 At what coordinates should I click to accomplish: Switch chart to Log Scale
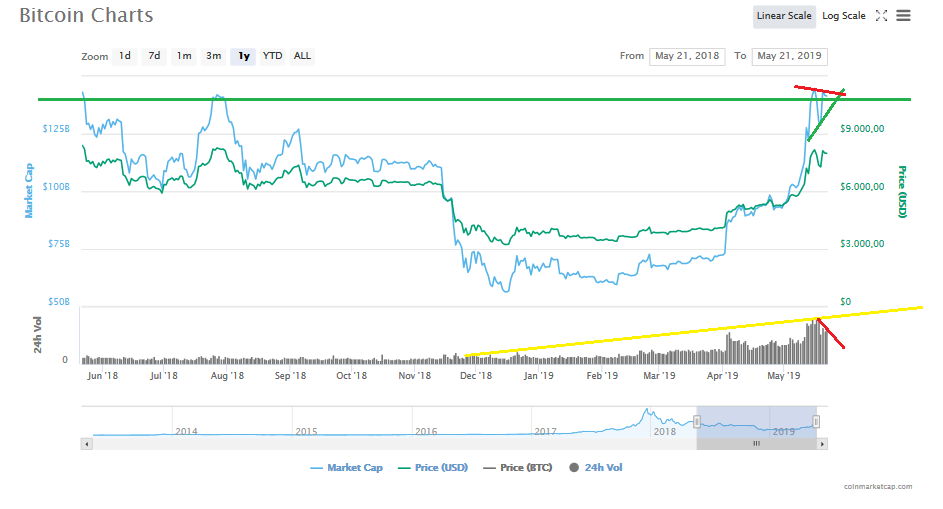(x=843, y=16)
